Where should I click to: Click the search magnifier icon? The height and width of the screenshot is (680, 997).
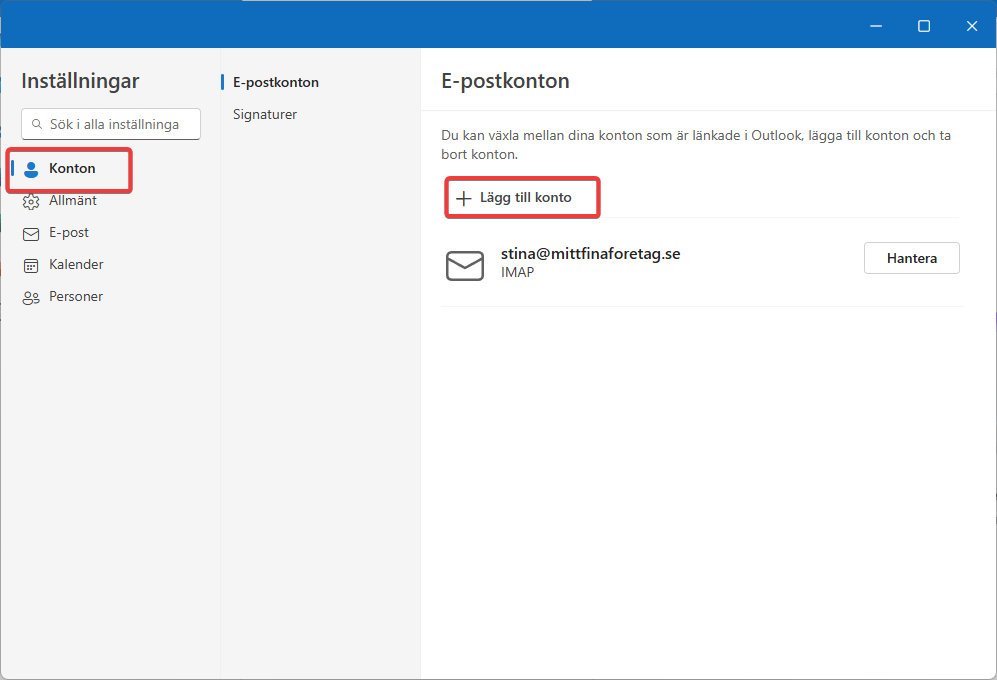pos(37,124)
